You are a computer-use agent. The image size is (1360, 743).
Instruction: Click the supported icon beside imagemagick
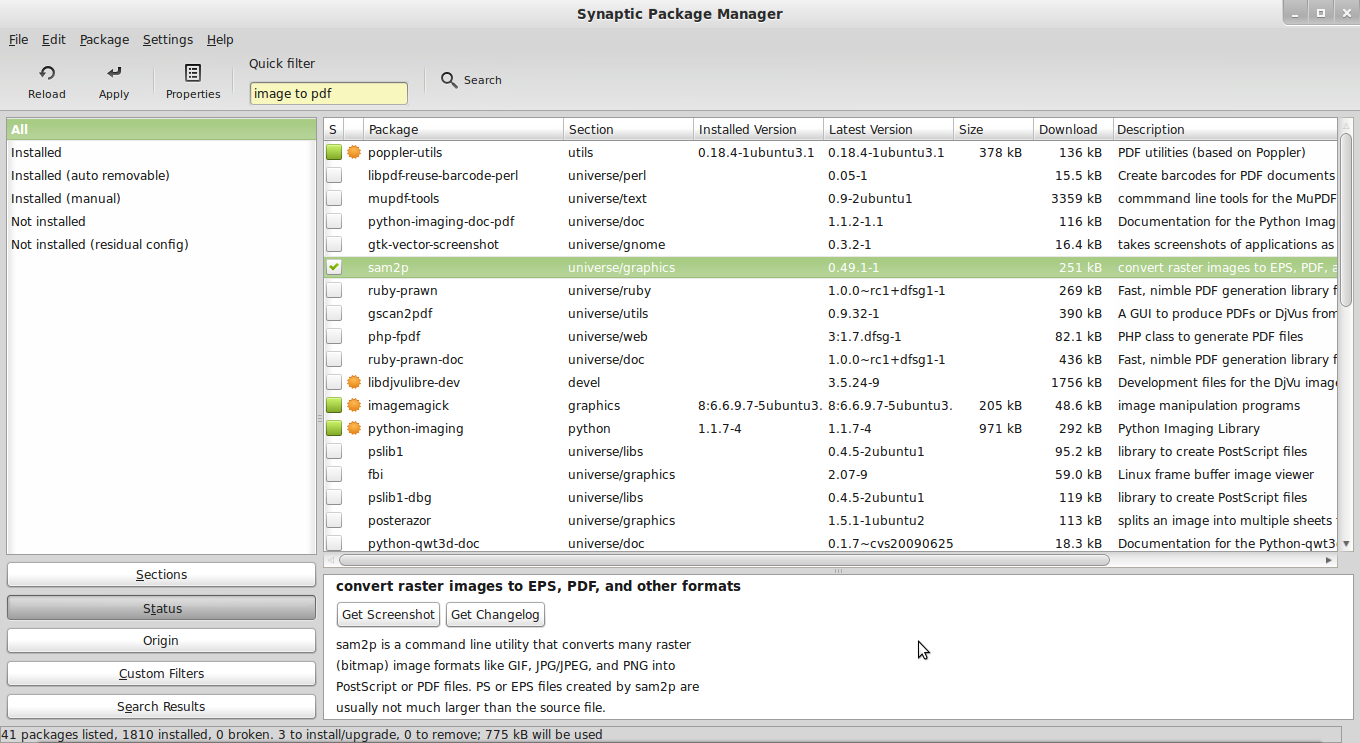coord(353,406)
